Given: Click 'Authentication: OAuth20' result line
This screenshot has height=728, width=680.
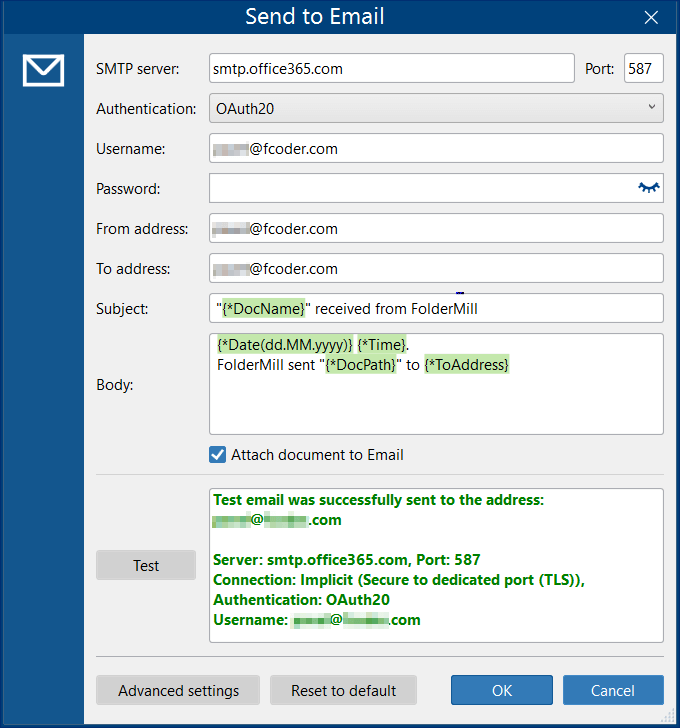Looking at the screenshot, I should click(x=301, y=599).
